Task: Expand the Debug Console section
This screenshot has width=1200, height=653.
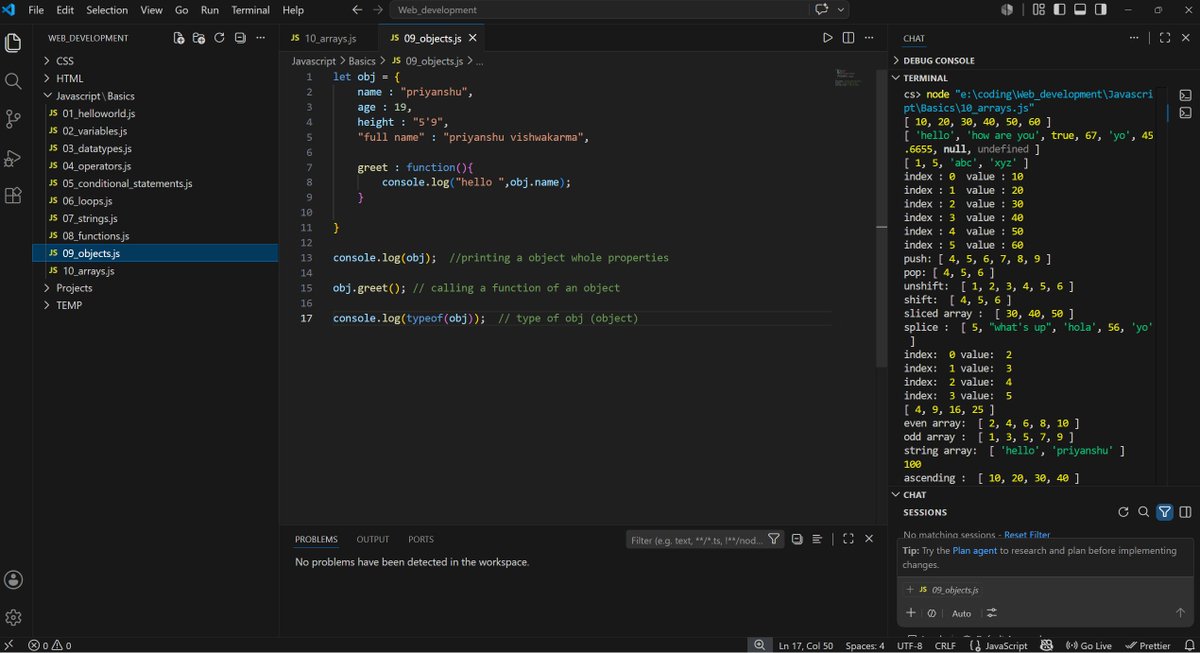Action: click(x=938, y=61)
